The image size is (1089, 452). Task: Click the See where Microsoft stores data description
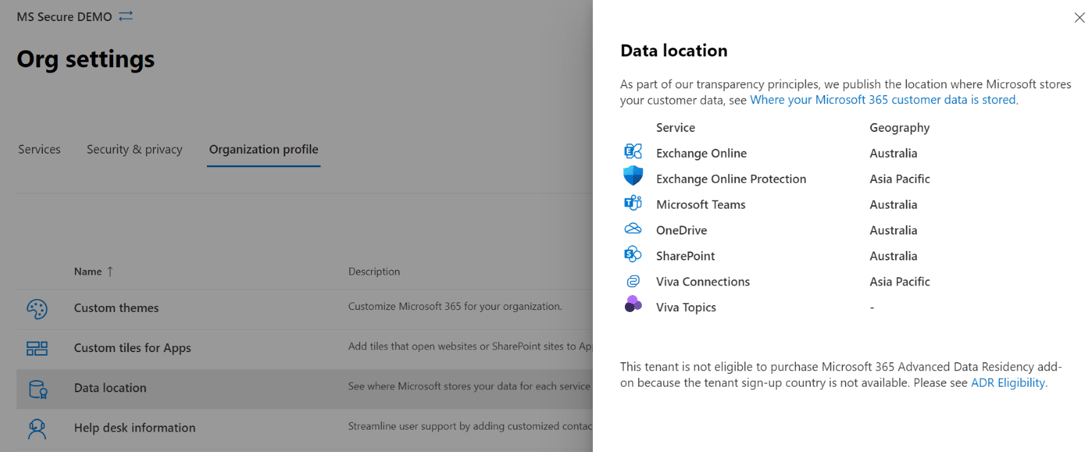[469, 386]
